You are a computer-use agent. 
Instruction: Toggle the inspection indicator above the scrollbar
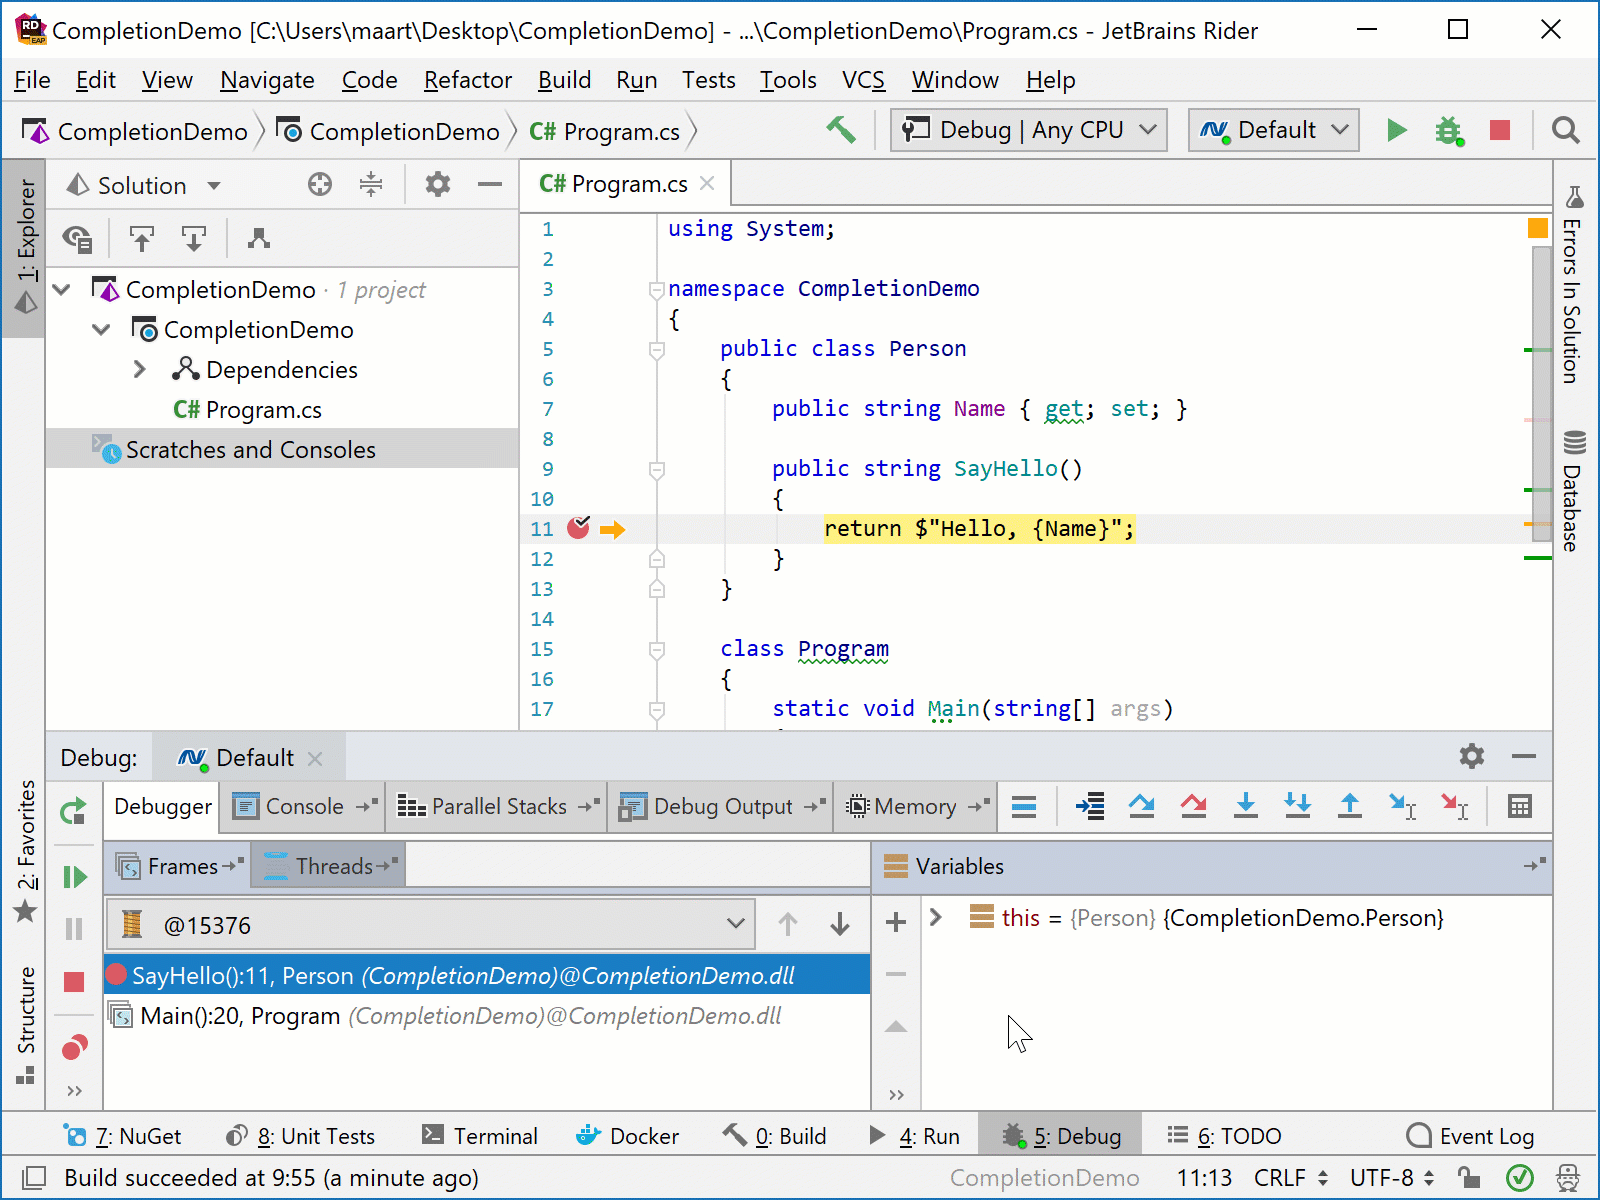point(1536,228)
